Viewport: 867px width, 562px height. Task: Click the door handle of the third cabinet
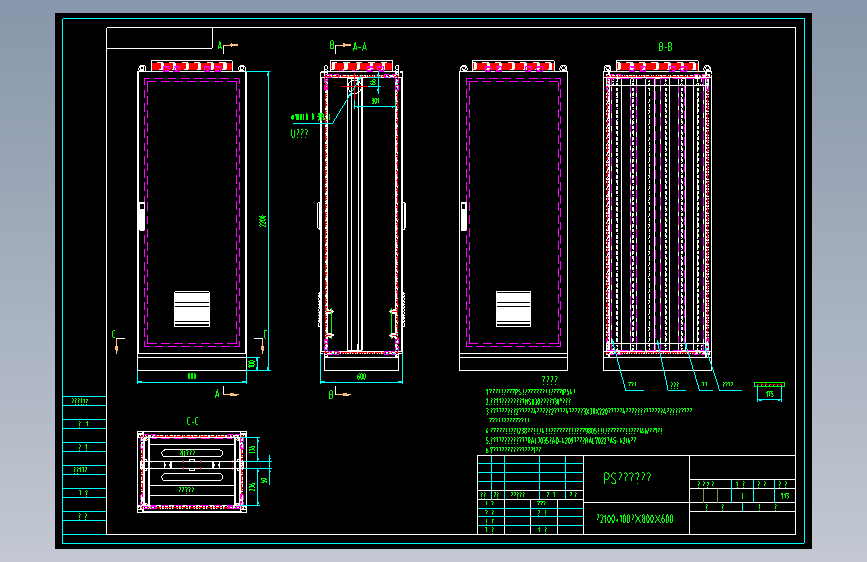(x=463, y=216)
